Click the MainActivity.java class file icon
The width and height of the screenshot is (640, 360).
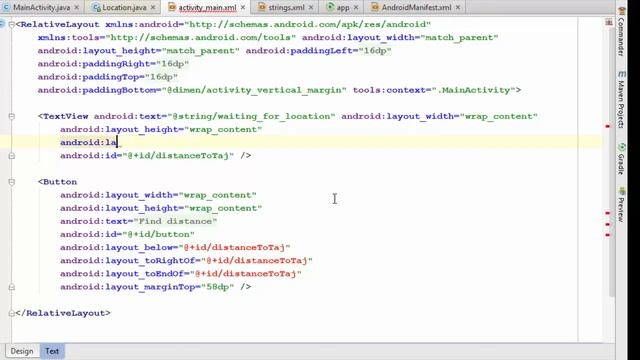click(6, 7)
